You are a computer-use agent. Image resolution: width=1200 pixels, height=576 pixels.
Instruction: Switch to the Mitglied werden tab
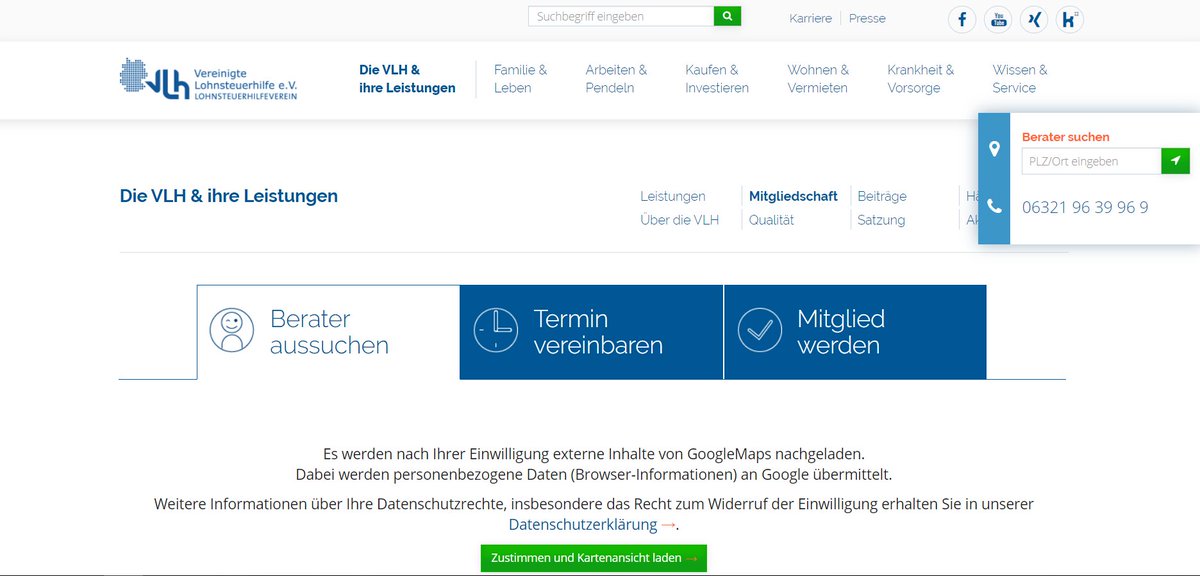pyautogui.click(x=855, y=332)
